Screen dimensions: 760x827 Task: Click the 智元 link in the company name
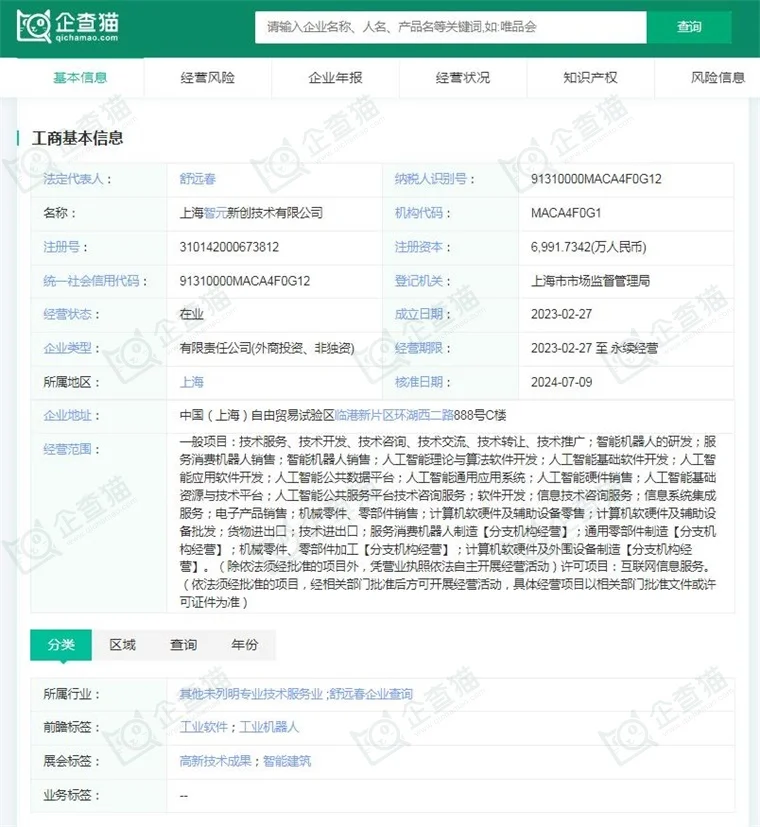pos(215,213)
